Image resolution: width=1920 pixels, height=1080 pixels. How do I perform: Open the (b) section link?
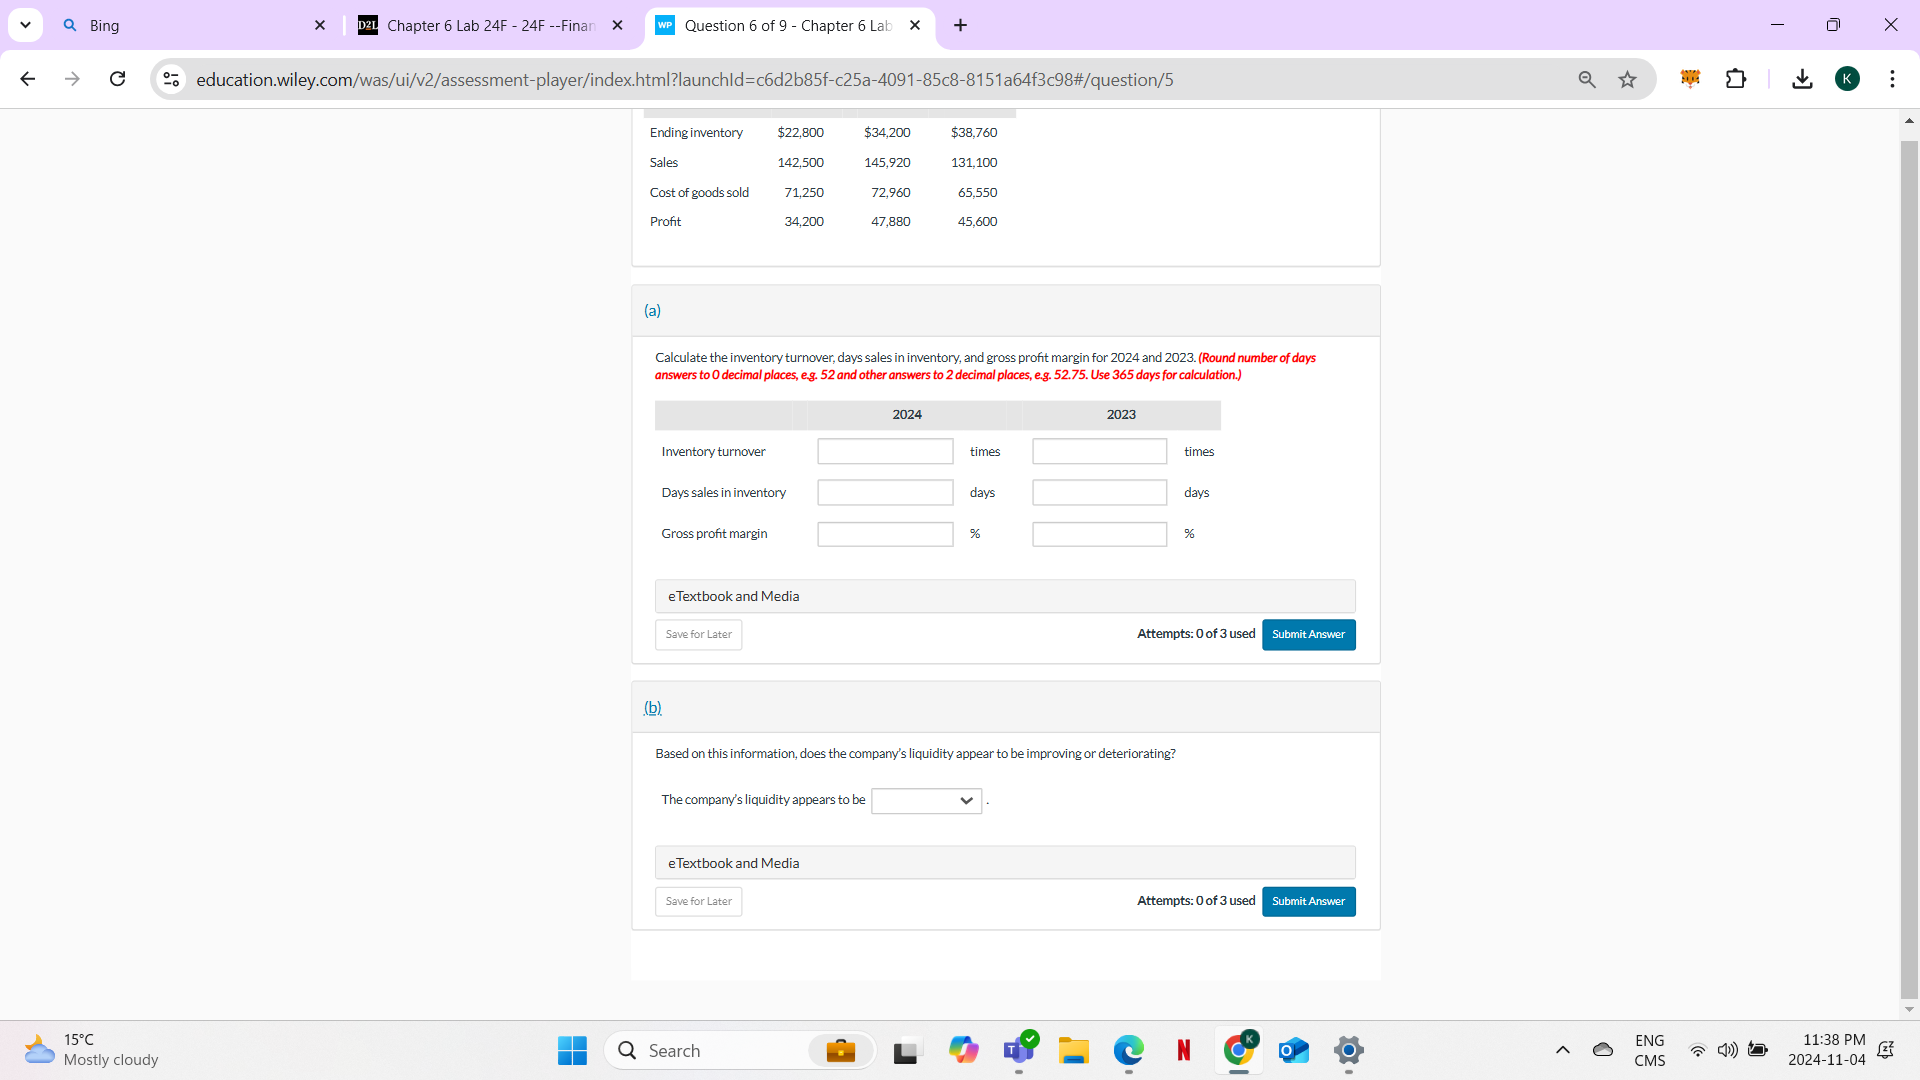[x=652, y=707]
